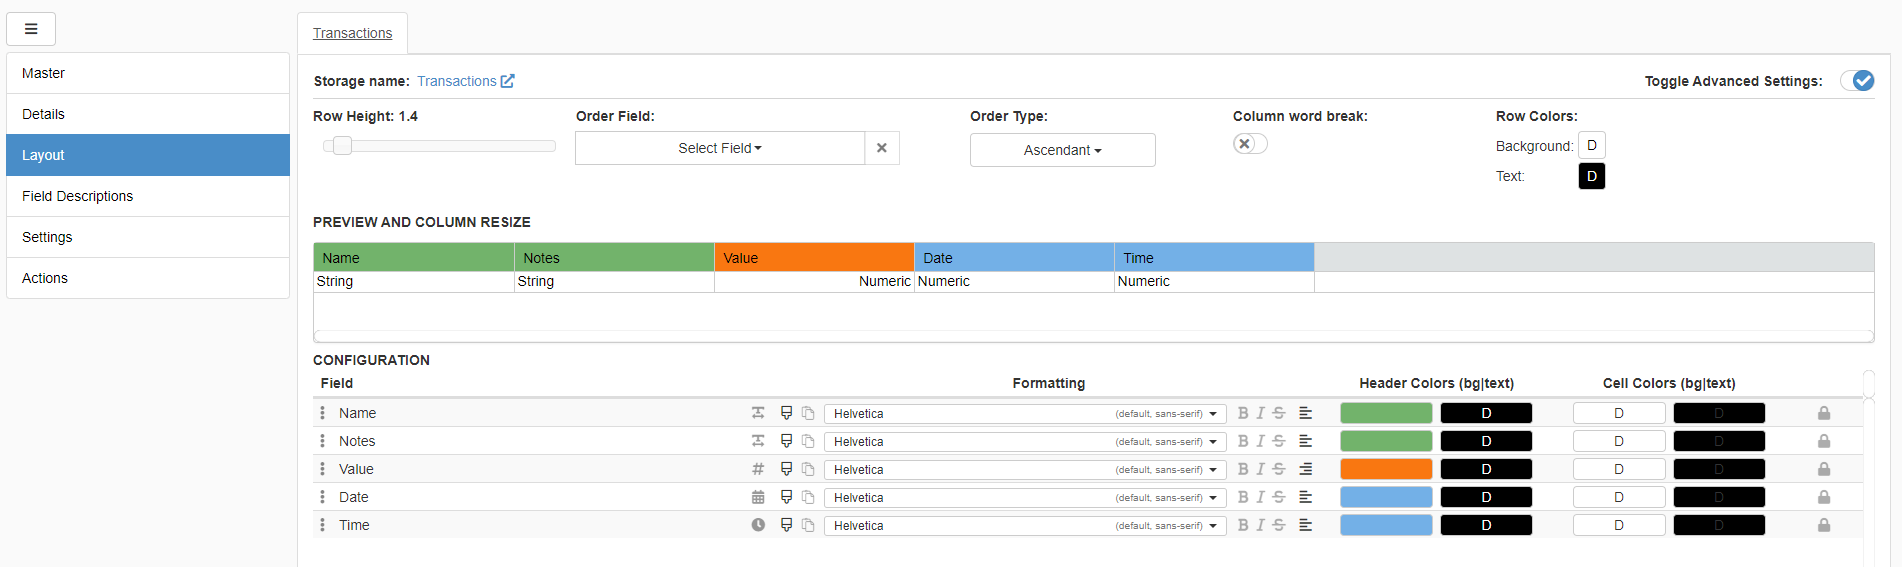
Task: Click the lock icon in Value row
Action: point(1824,469)
